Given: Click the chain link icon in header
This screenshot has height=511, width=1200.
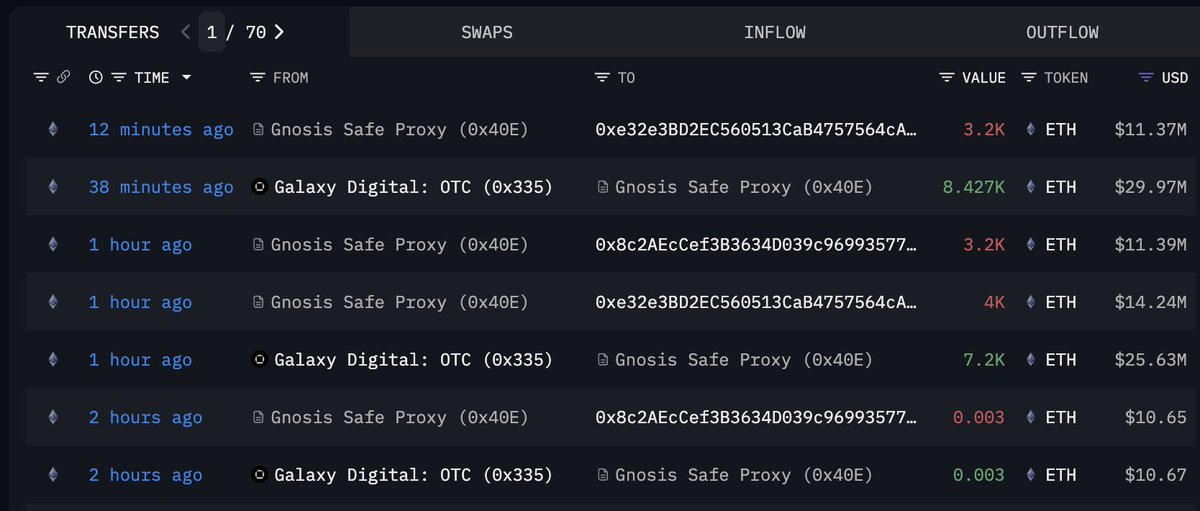Looking at the screenshot, I should coord(63,77).
